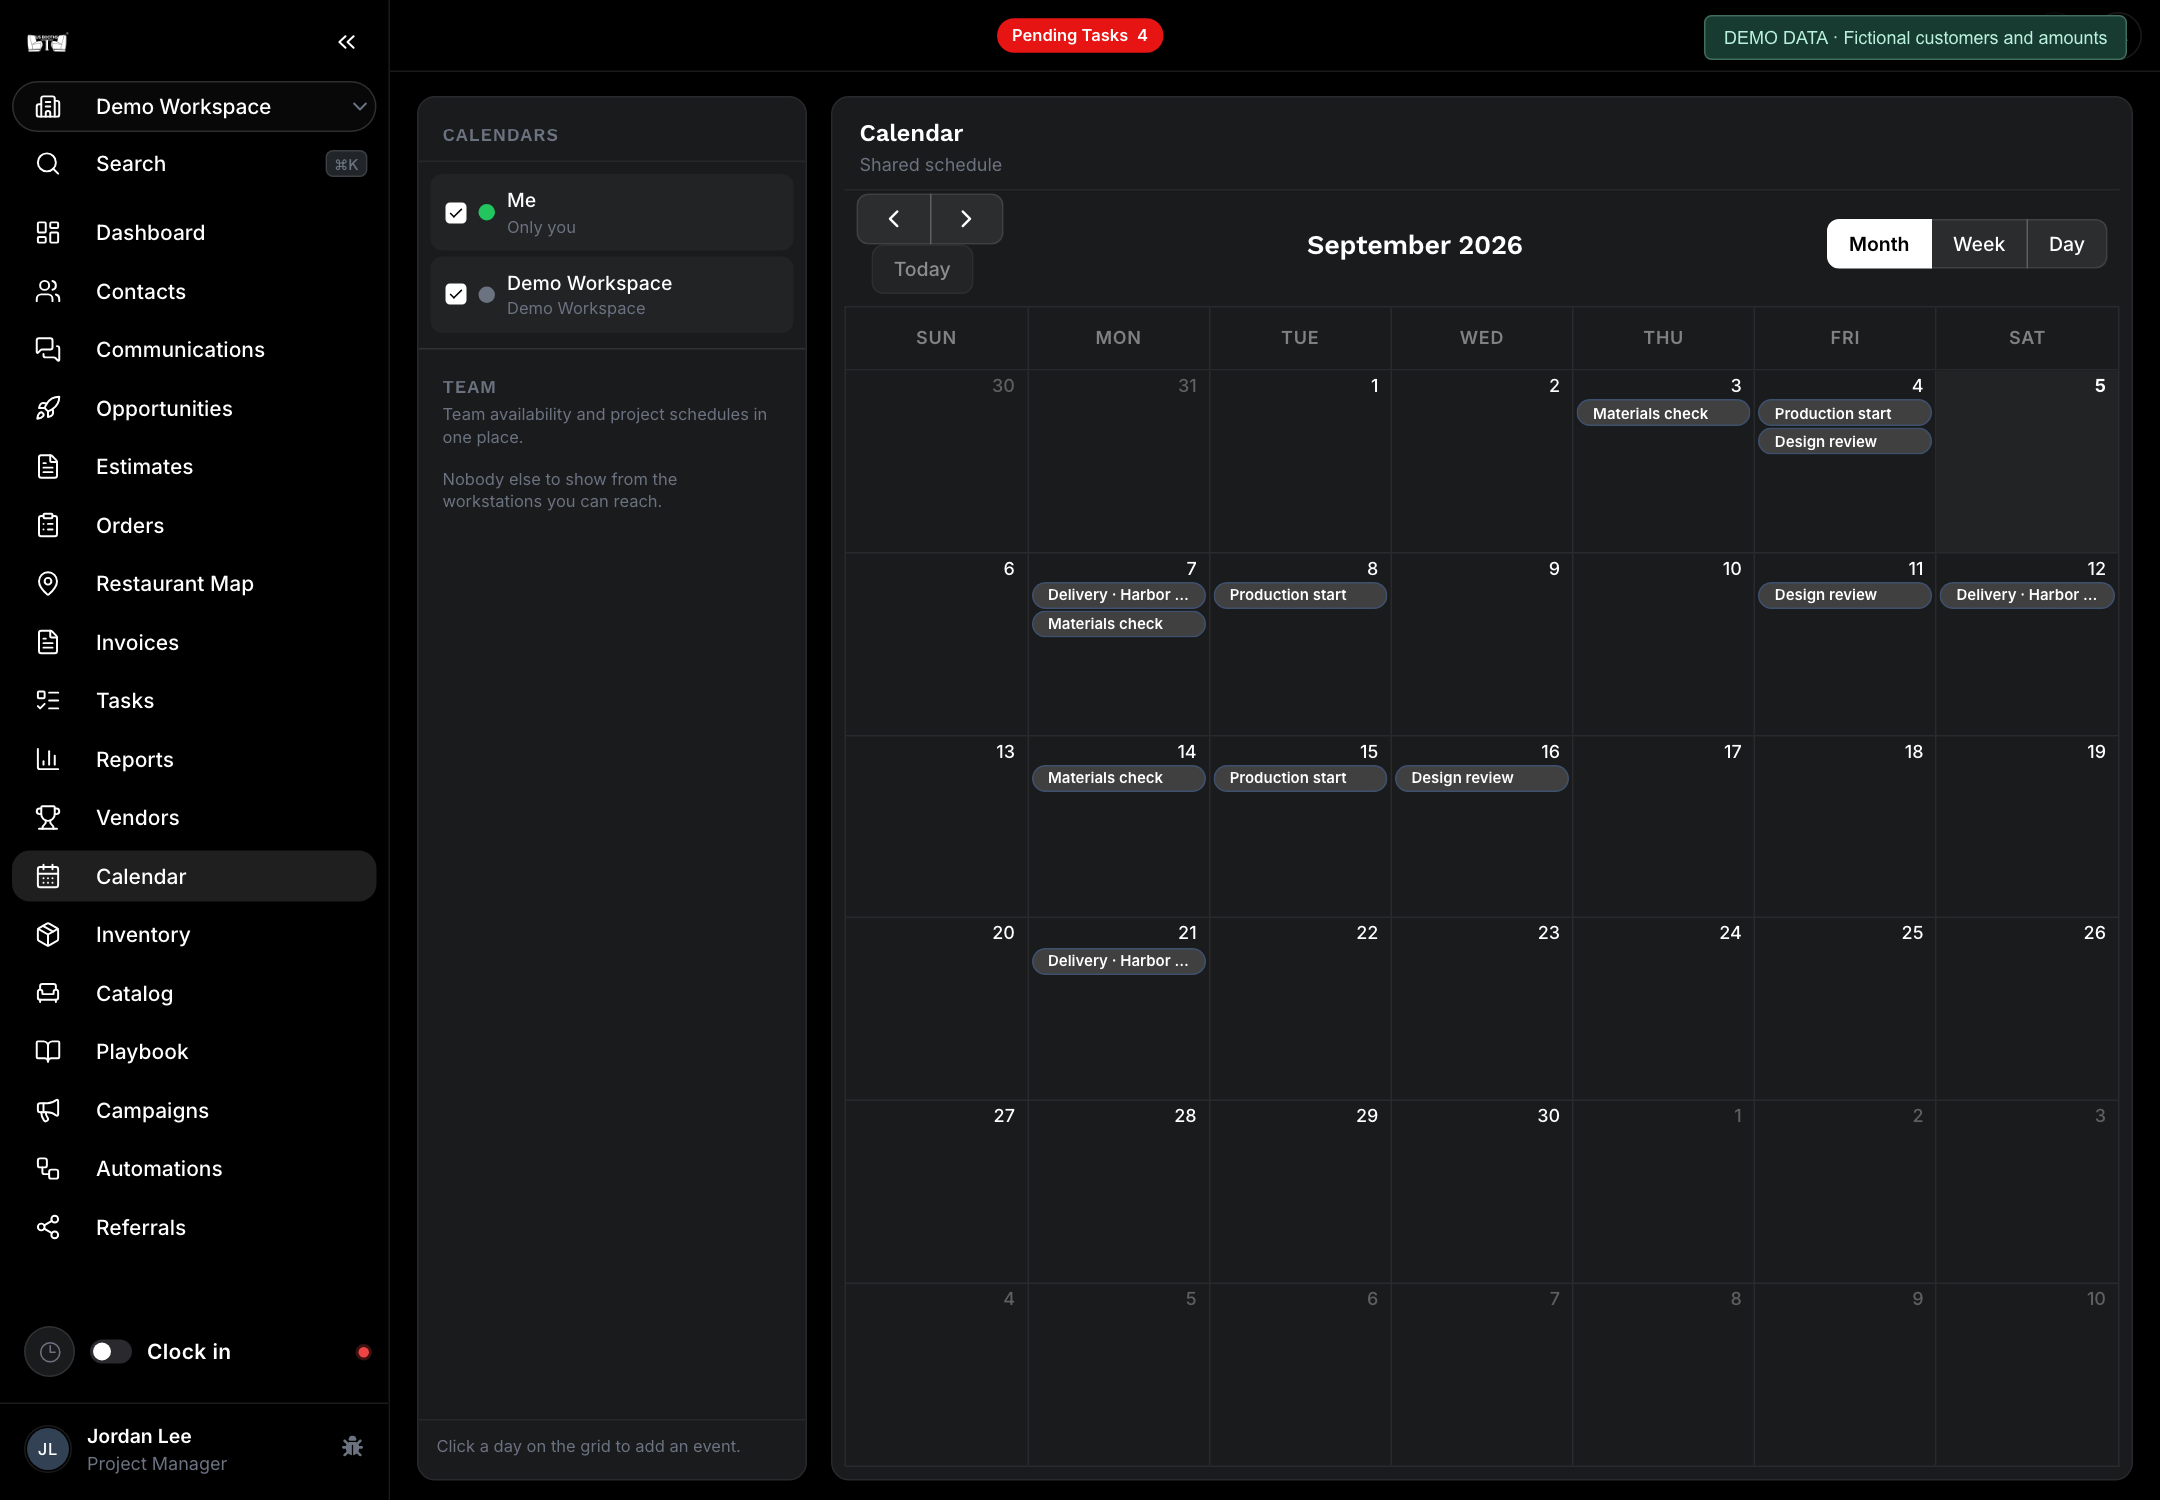Click the Vendors trophy icon
Viewport: 2160px width, 1500px height.
tap(48, 818)
